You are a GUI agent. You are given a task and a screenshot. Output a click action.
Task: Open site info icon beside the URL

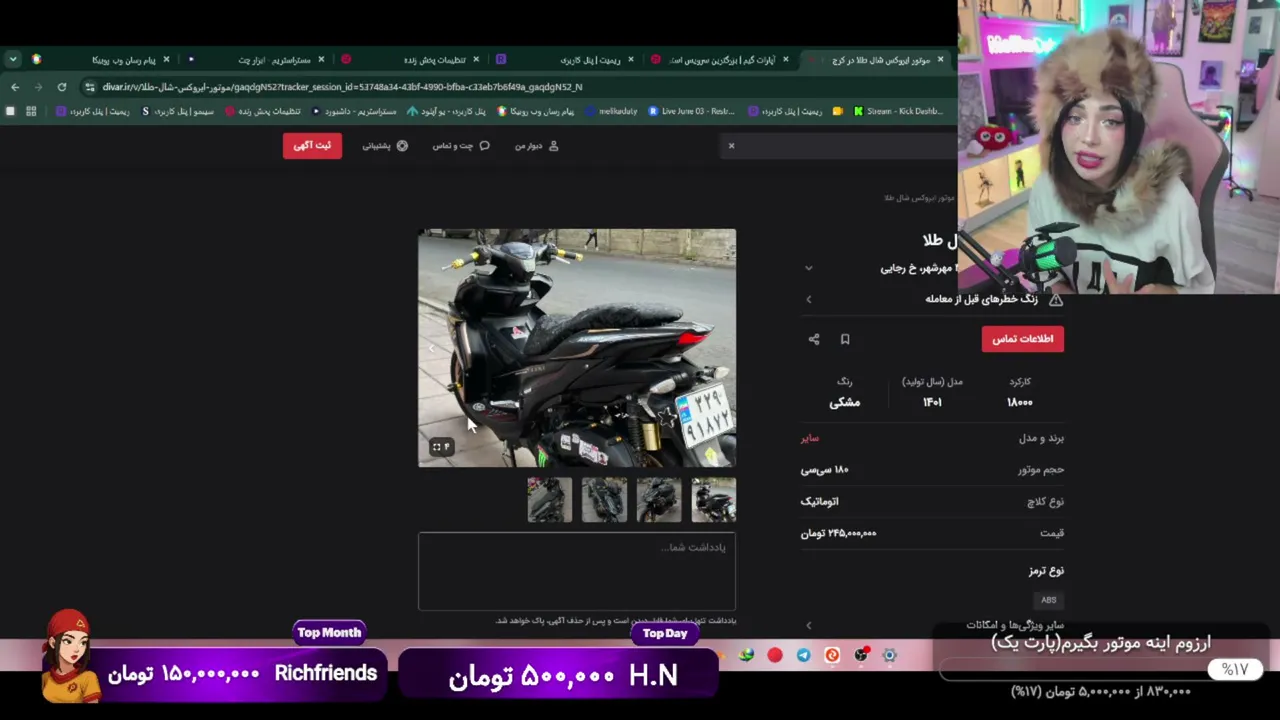90,87
